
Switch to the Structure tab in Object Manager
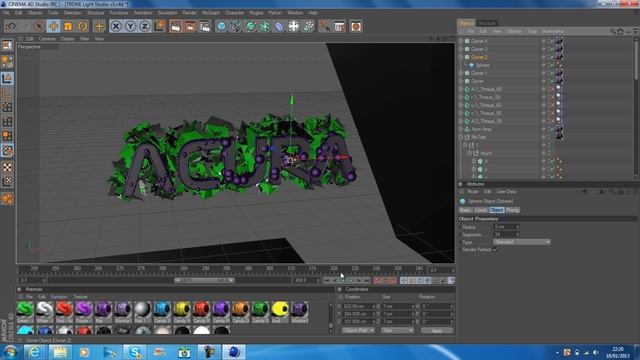[x=487, y=23]
